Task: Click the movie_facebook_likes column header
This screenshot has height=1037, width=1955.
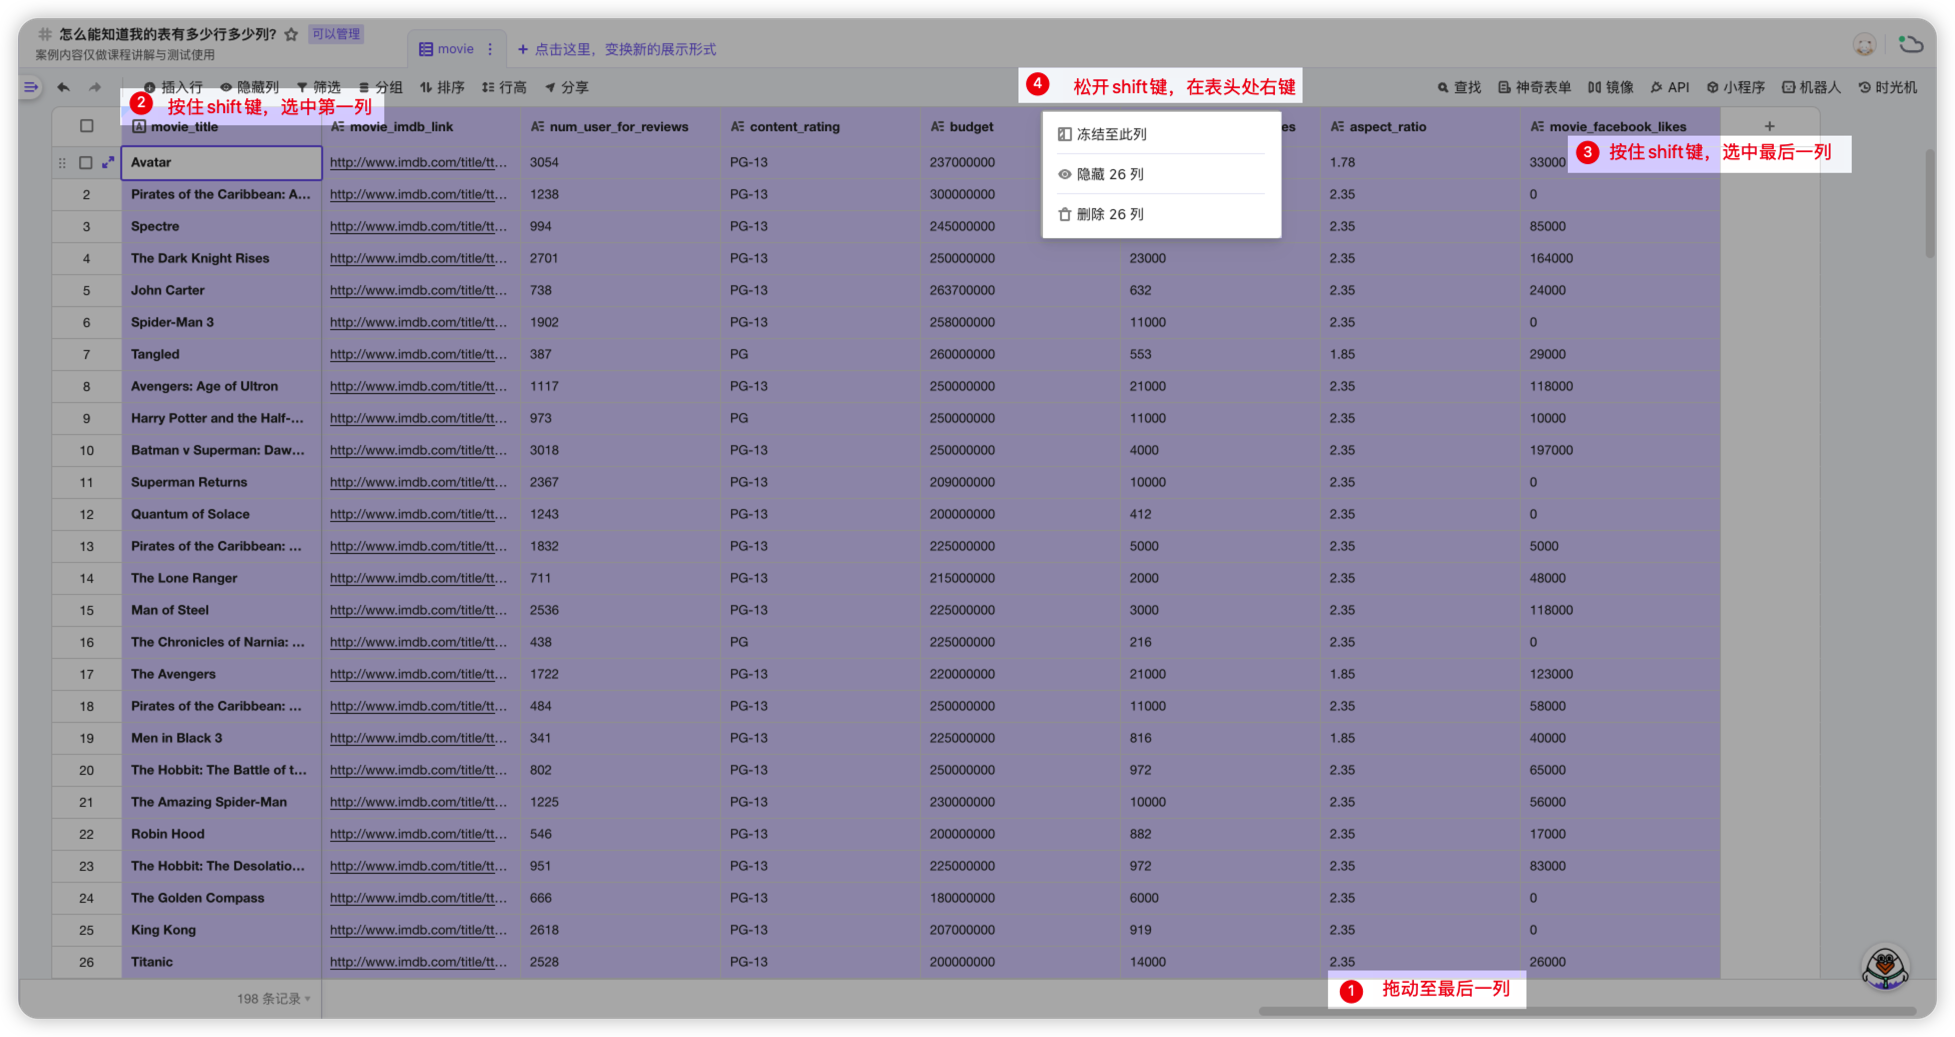Action: coord(1621,127)
